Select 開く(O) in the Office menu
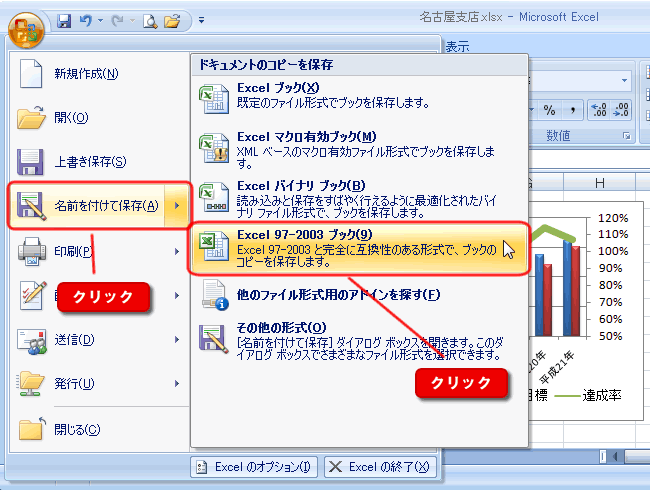Image resolution: width=650 pixels, height=490 pixels. coord(99,118)
